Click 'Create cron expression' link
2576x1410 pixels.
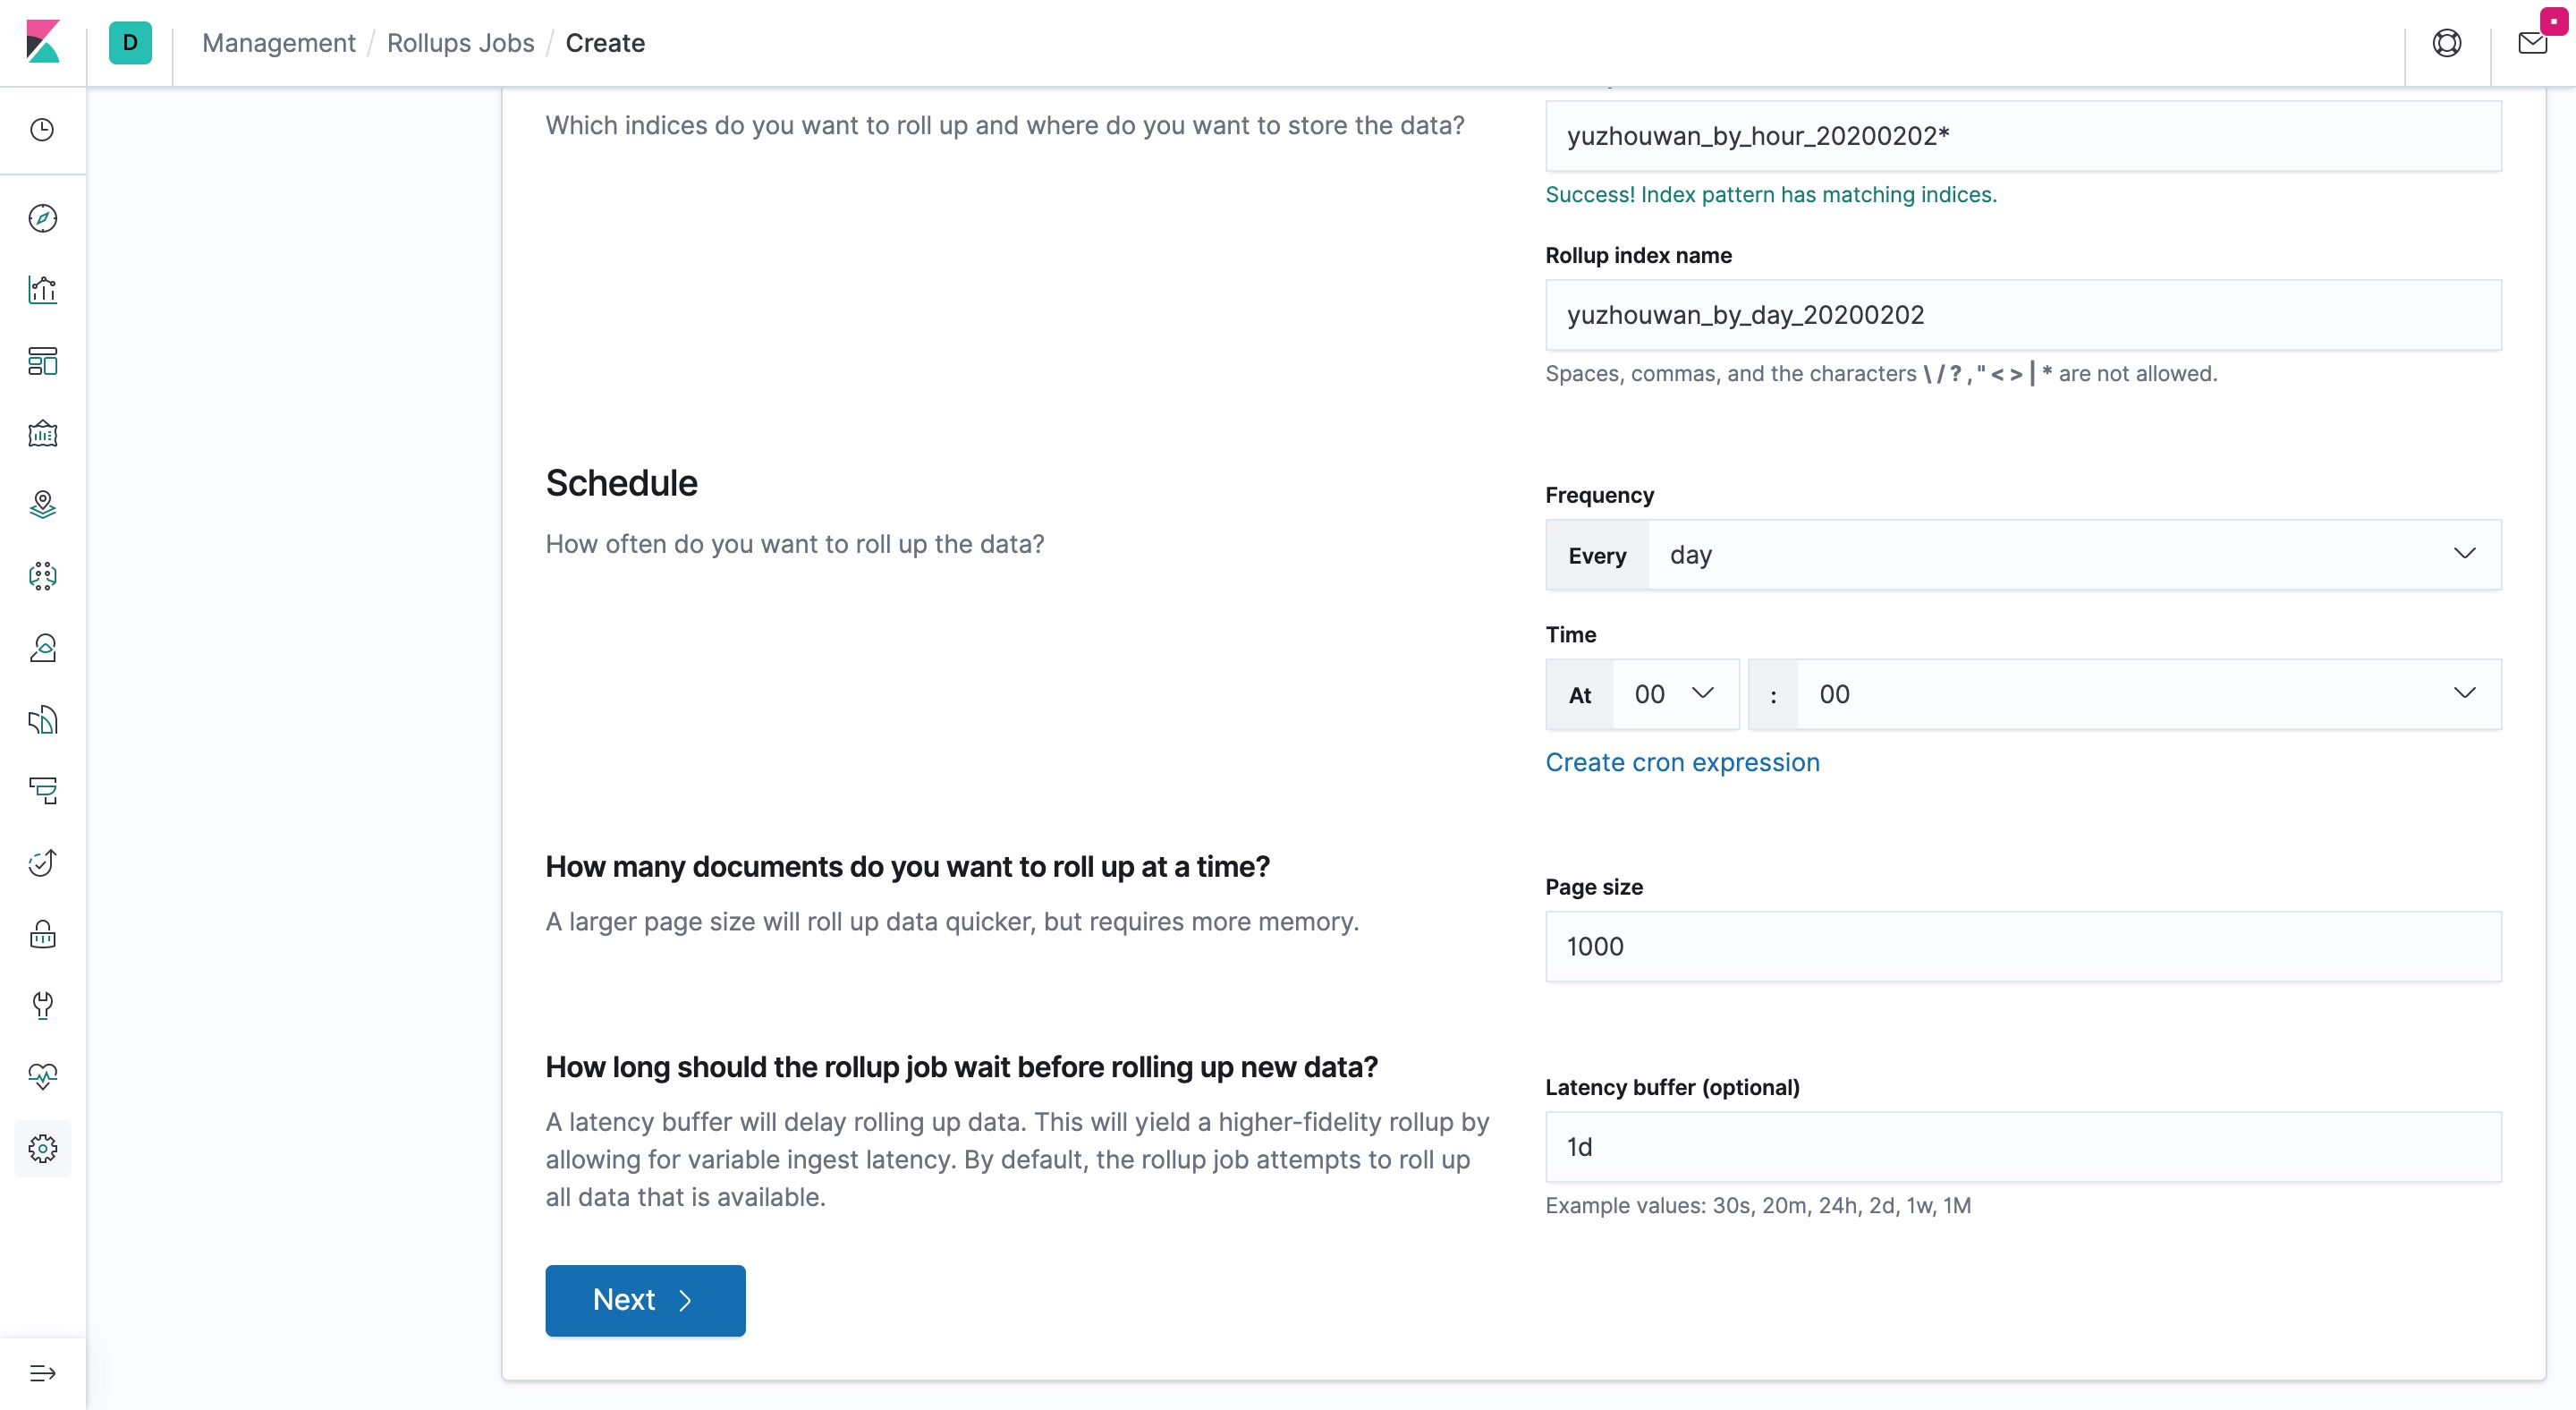1682,762
